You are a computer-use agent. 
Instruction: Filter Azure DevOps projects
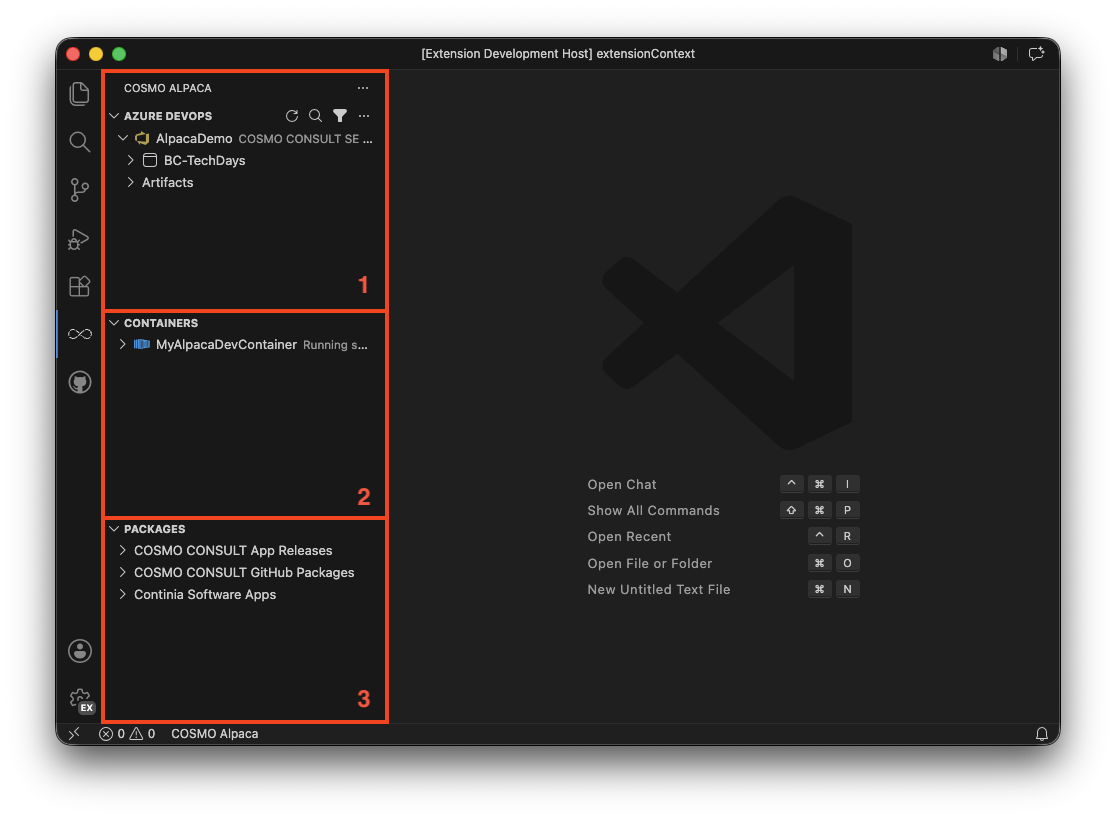pos(339,116)
